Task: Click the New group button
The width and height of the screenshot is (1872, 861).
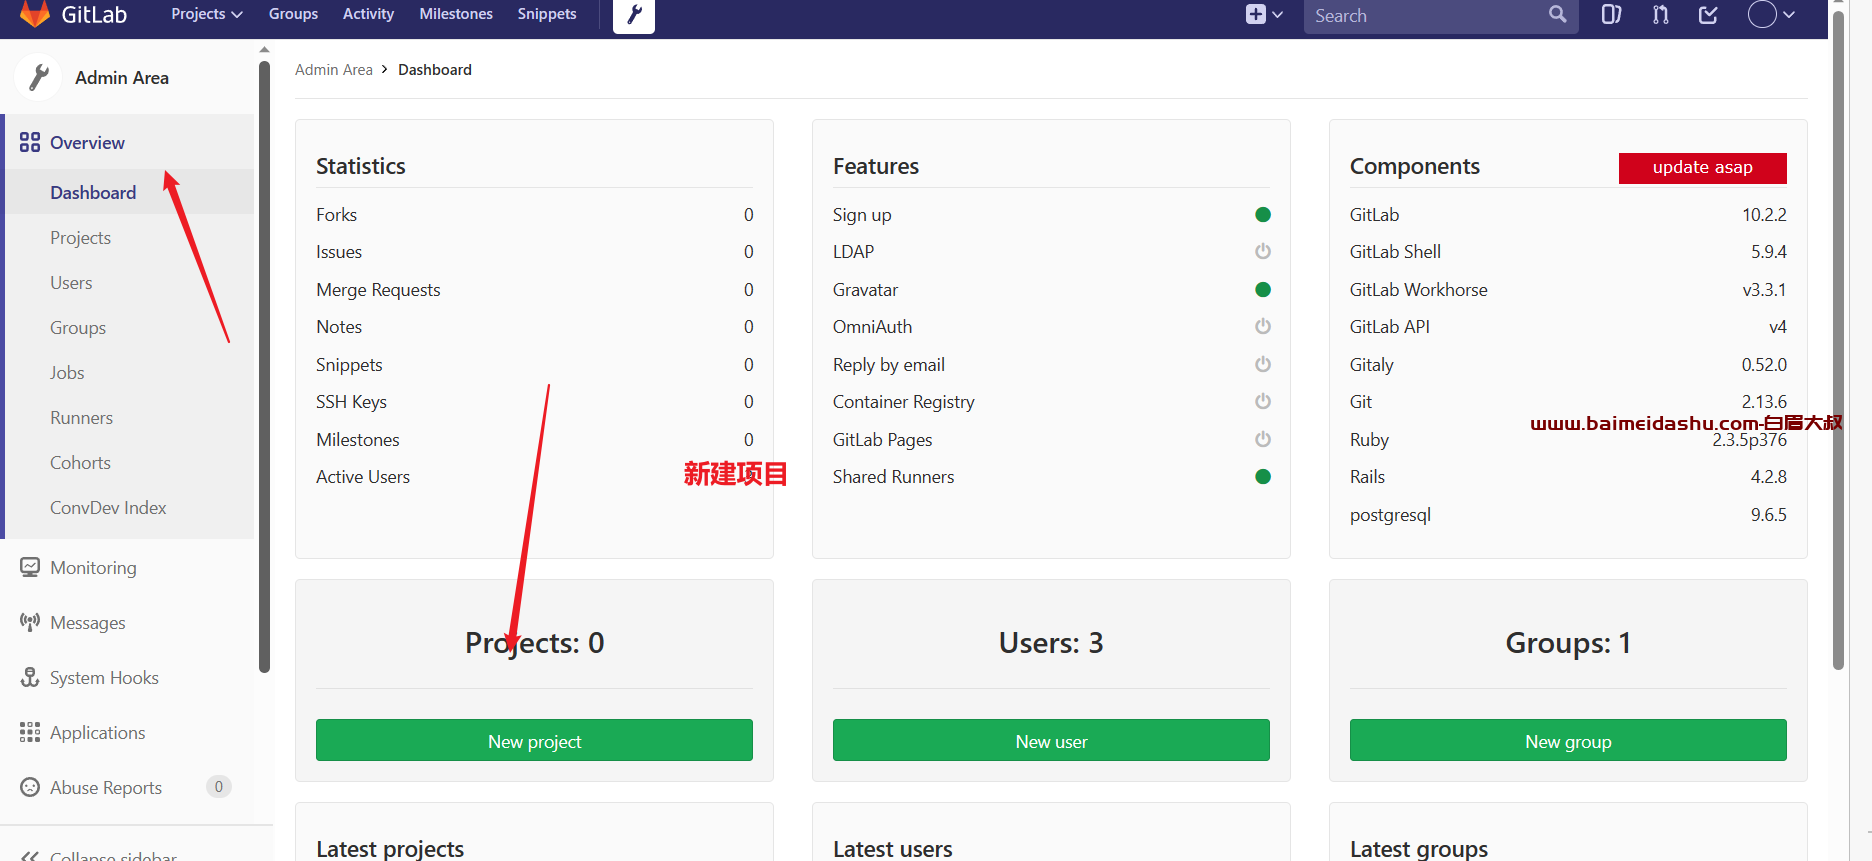Action: [1568, 740]
